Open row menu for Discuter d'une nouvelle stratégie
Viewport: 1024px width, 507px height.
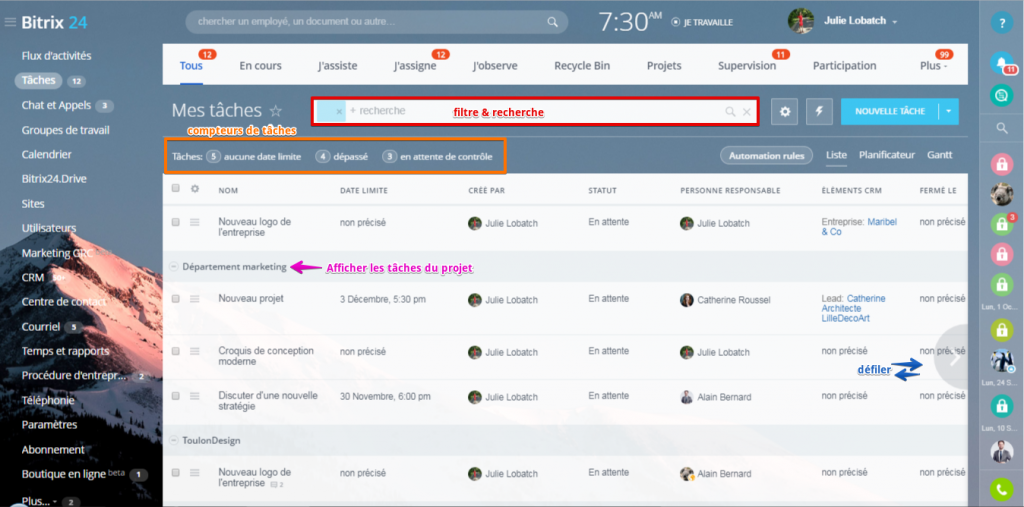(195, 396)
